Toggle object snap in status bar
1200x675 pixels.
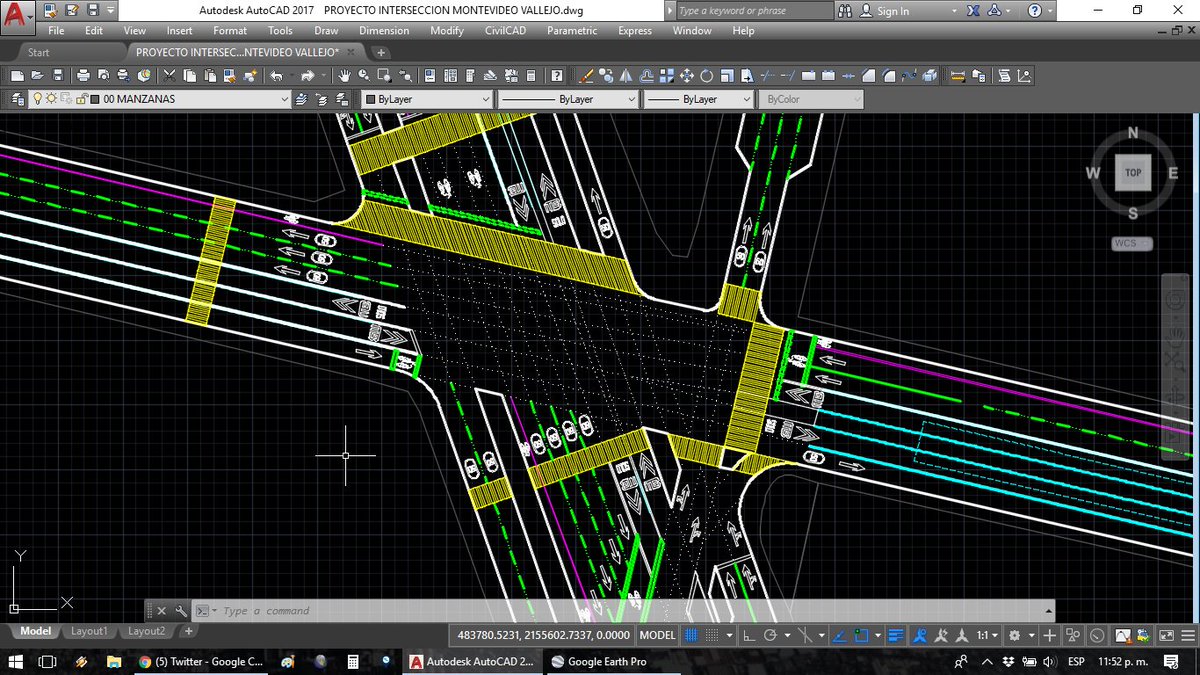861,635
